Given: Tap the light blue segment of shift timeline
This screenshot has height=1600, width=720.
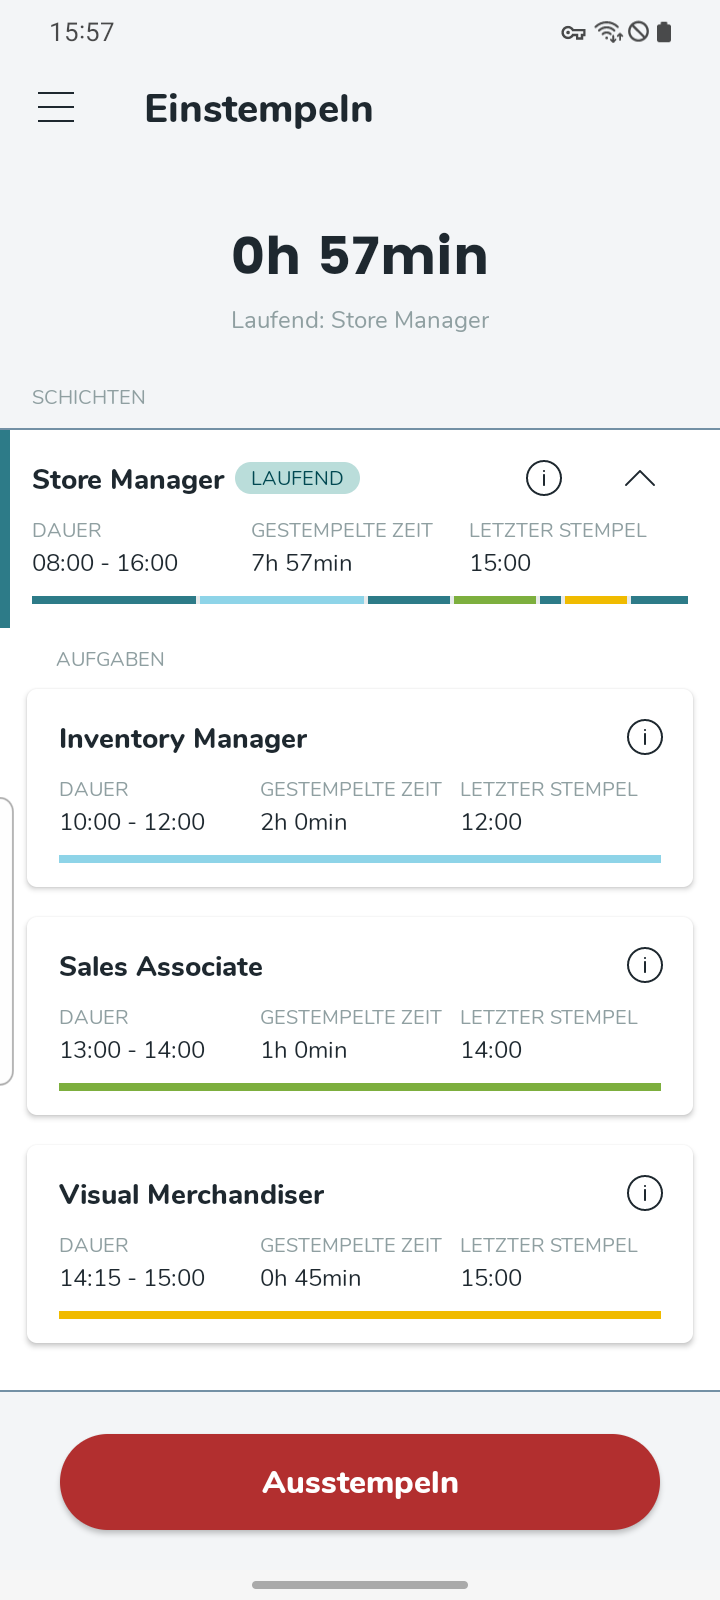Looking at the screenshot, I should tap(282, 600).
